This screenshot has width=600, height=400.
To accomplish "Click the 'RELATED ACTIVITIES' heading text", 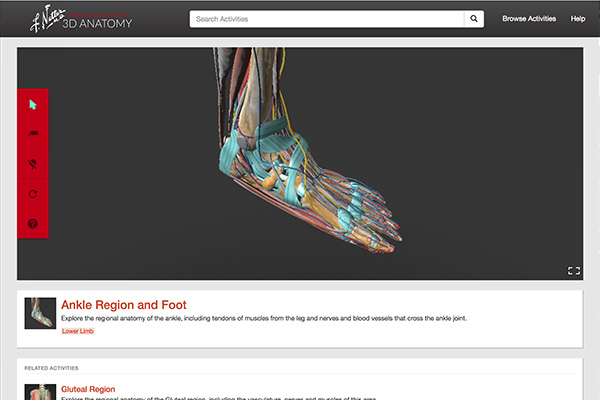I will tap(51, 368).
